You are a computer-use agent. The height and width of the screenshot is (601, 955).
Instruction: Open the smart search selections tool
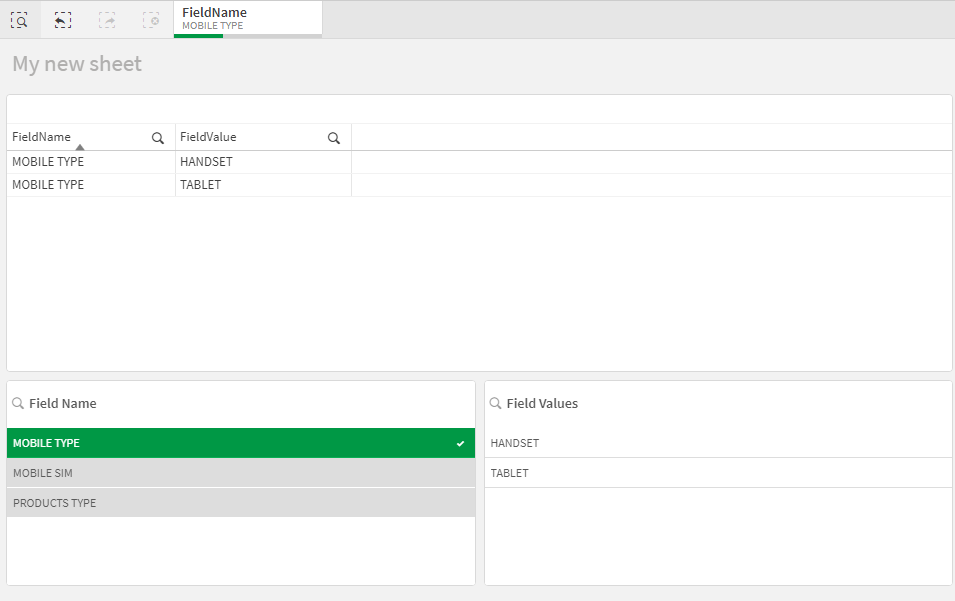19,20
